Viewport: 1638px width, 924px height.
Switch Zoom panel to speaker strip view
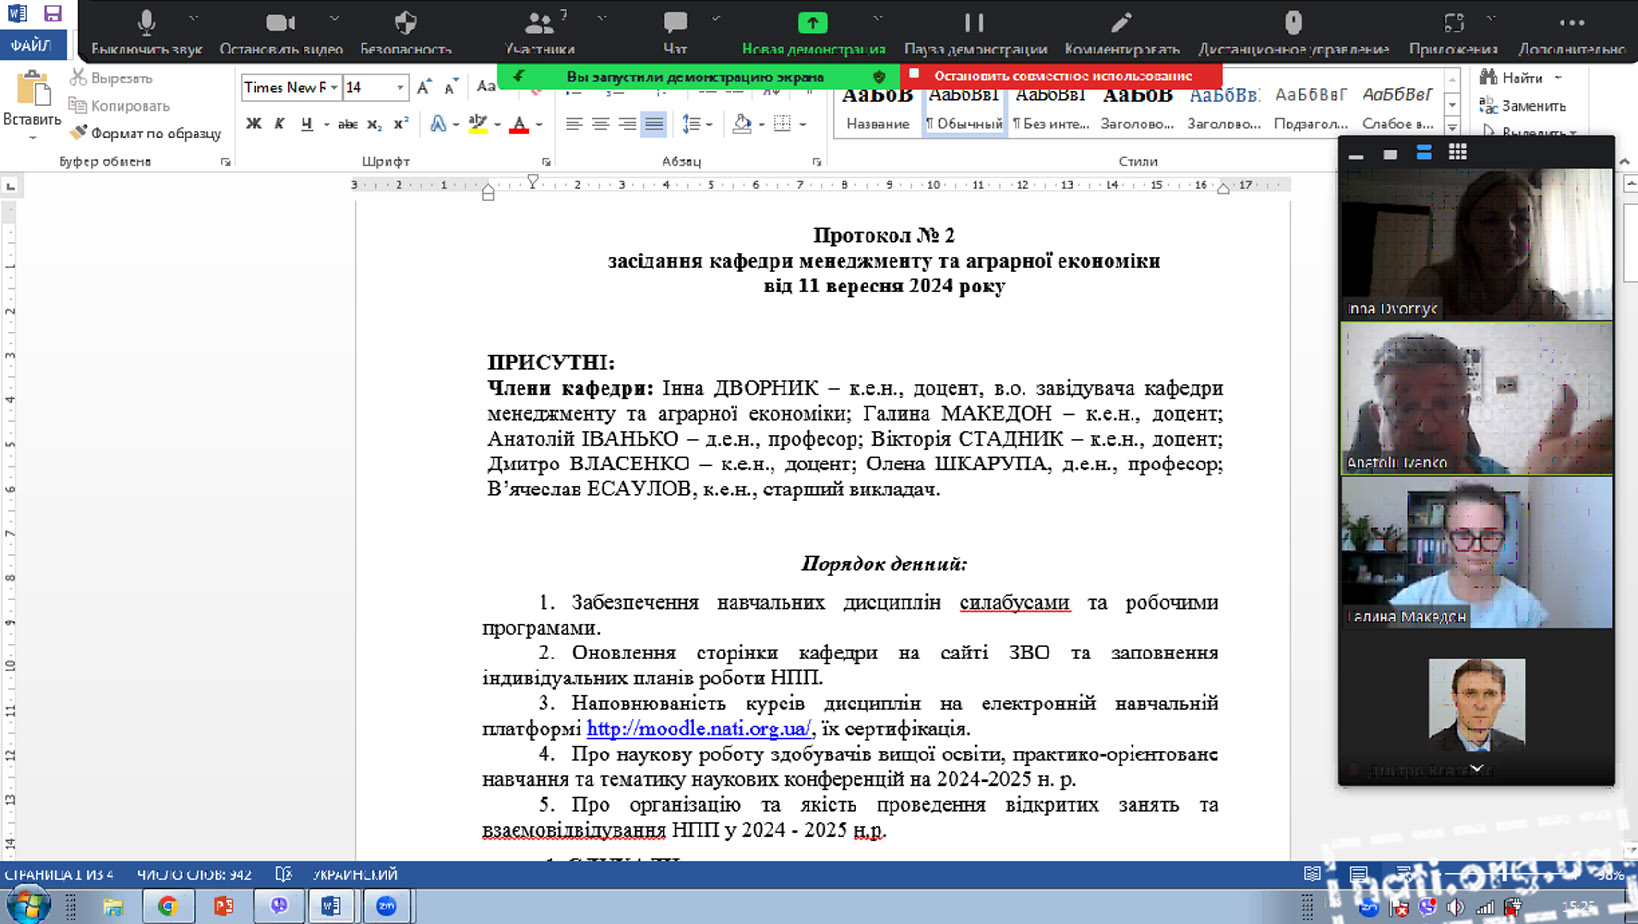click(1423, 152)
